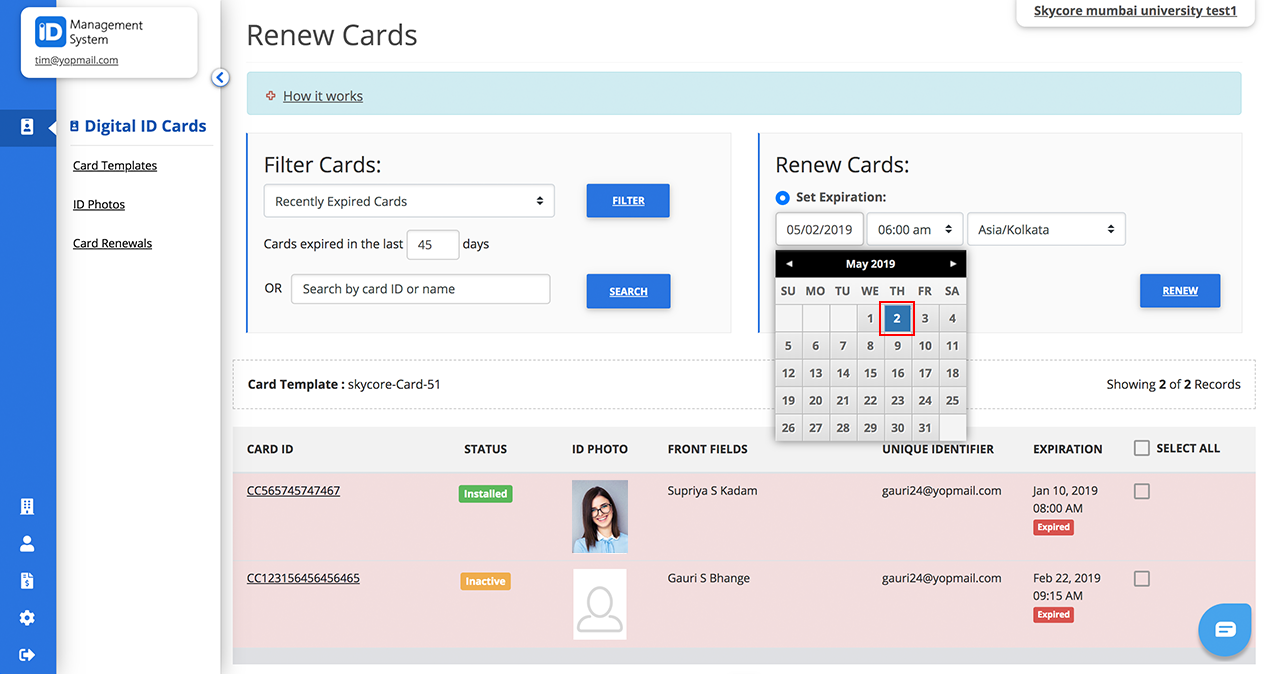
Task: Open card CC123156456456465 link
Action: 303,578
